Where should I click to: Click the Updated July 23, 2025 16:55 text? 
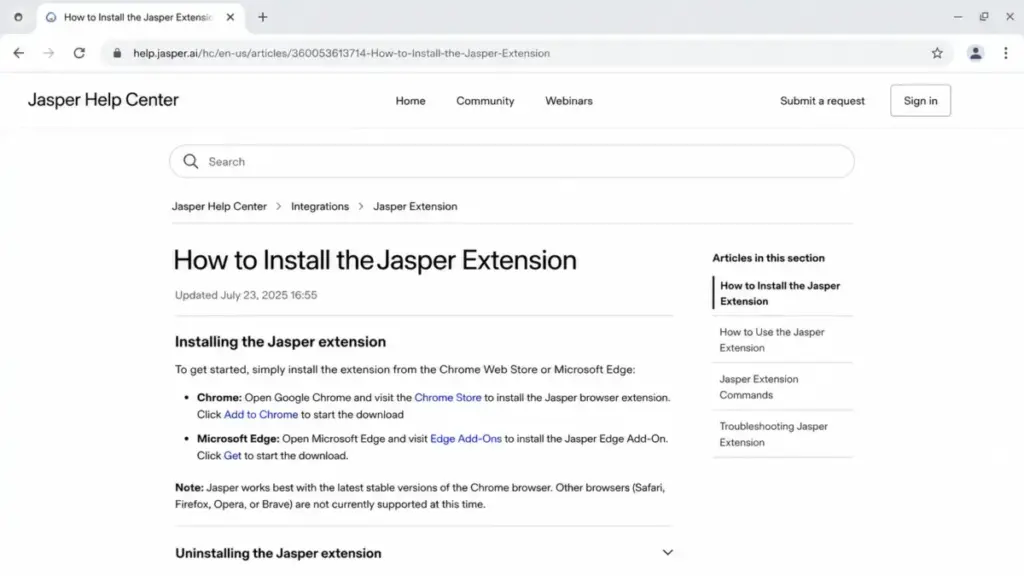246,295
